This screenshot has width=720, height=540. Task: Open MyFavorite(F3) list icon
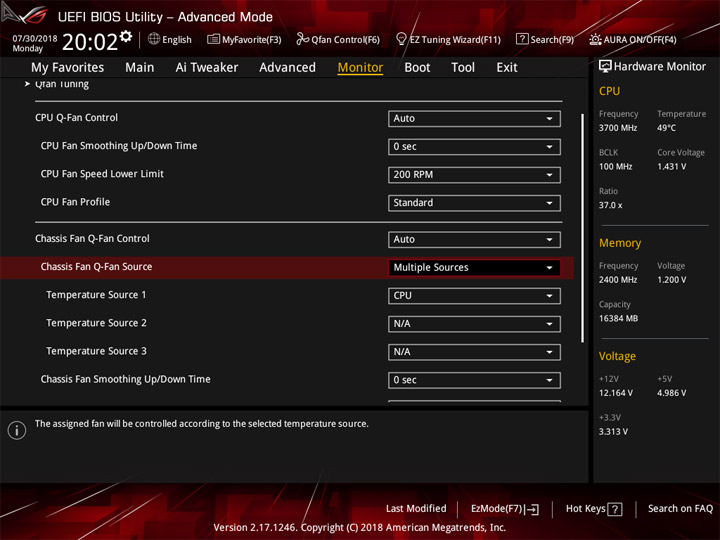(213, 39)
